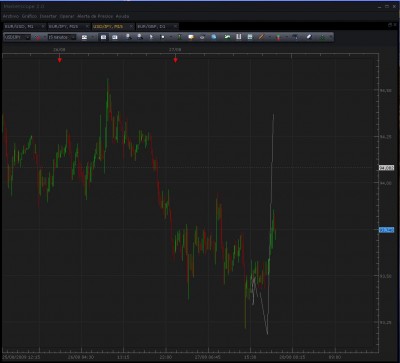The width and height of the screenshot is (400, 363).
Task: Click the green candlestick toolbar icon
Action: [179, 37]
